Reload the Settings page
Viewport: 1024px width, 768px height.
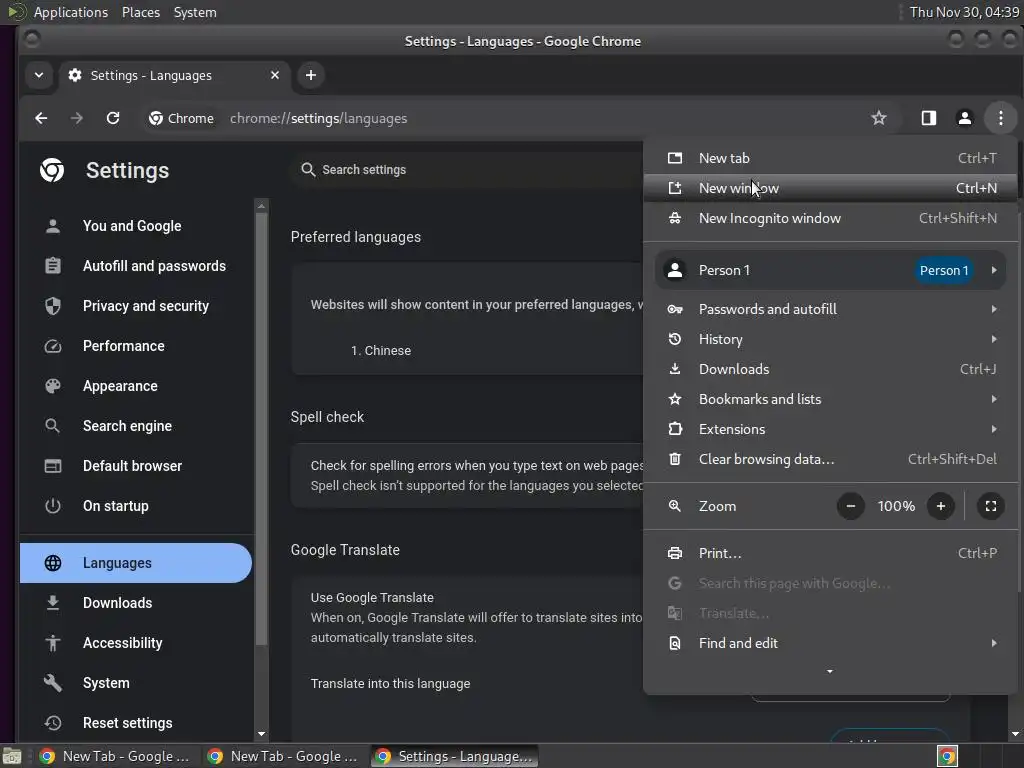pos(113,118)
